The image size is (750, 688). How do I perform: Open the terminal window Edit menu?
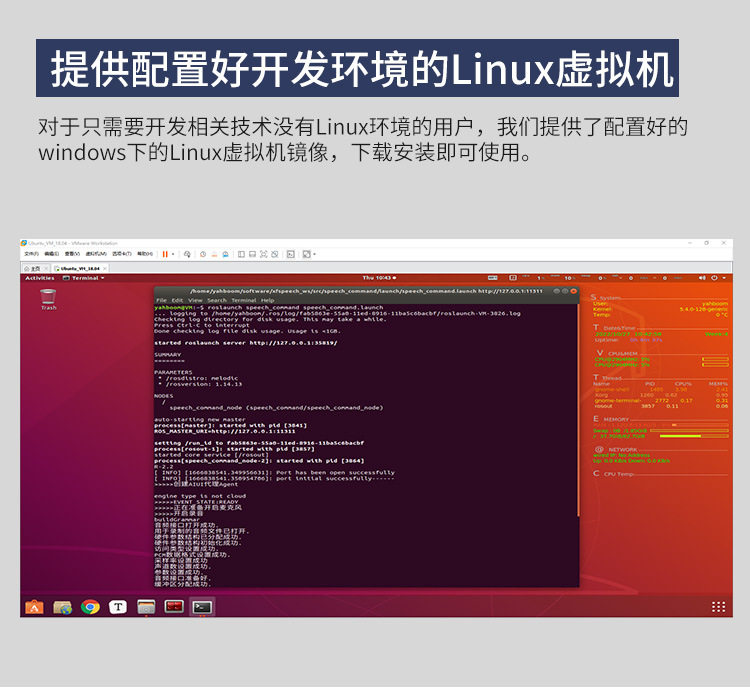pos(177,300)
